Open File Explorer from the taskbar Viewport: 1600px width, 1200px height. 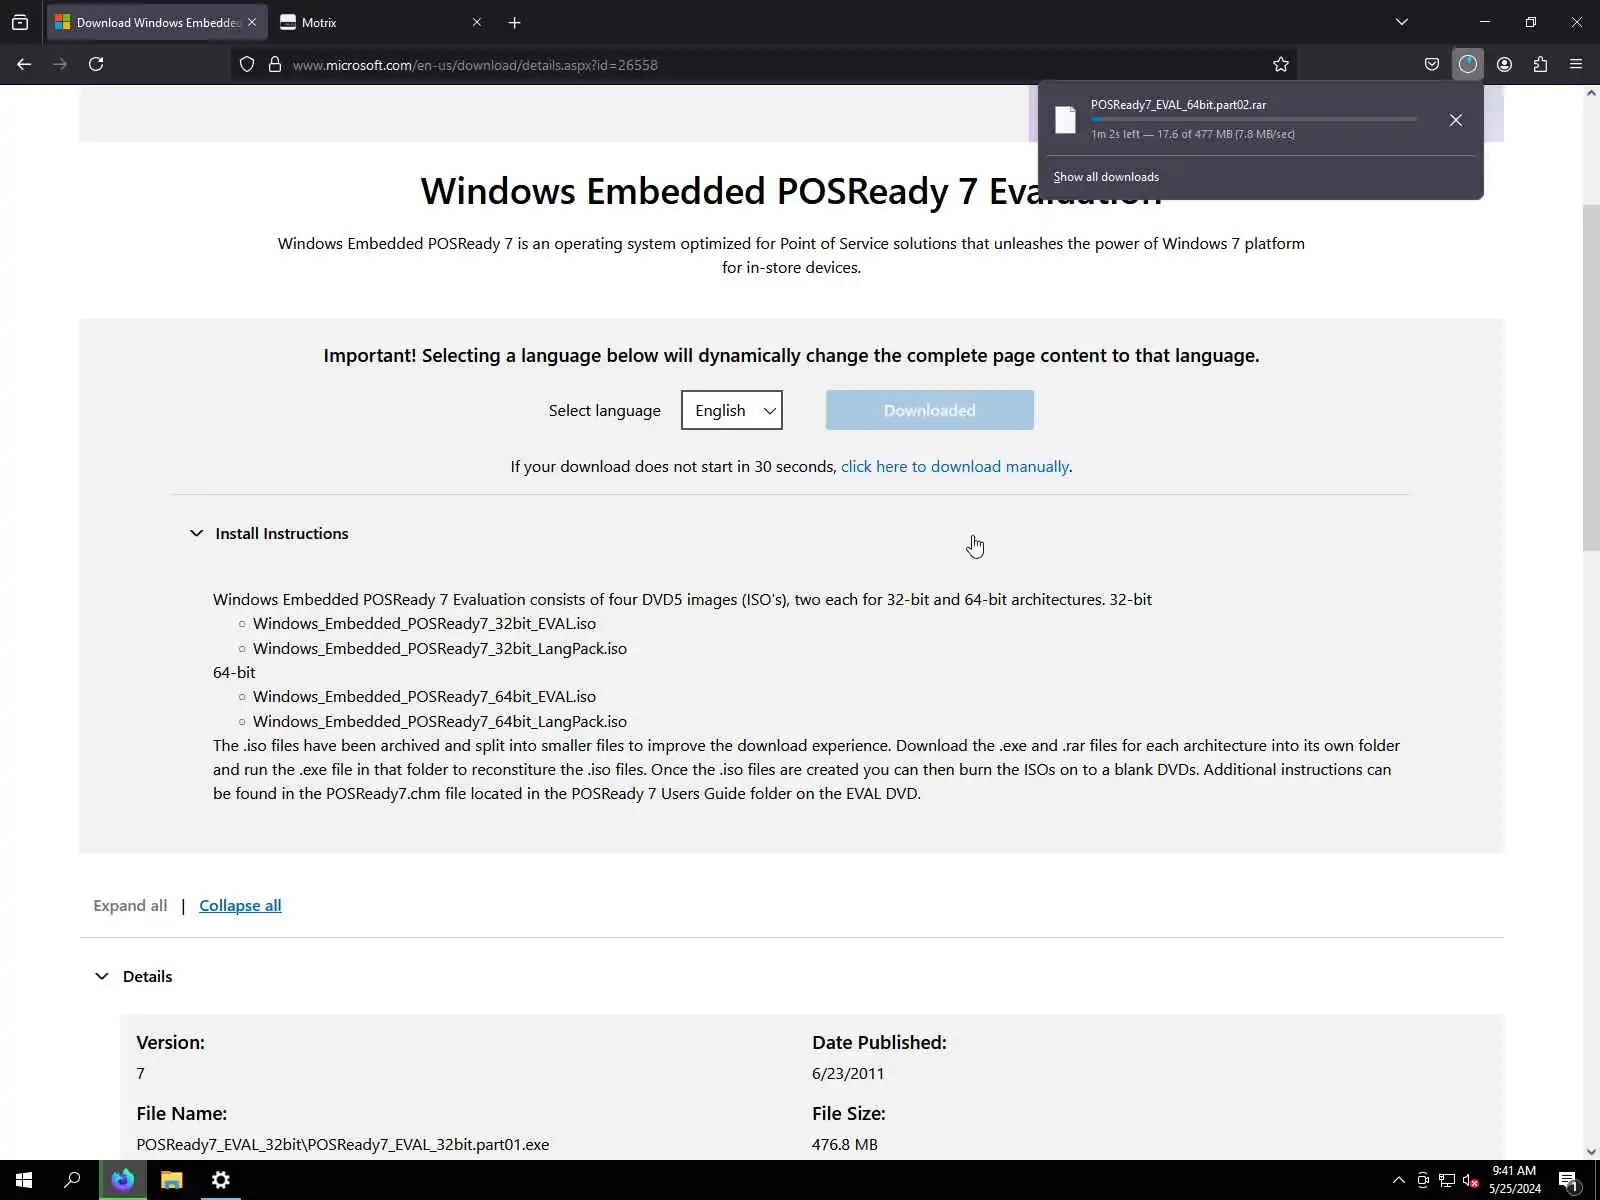point(172,1180)
